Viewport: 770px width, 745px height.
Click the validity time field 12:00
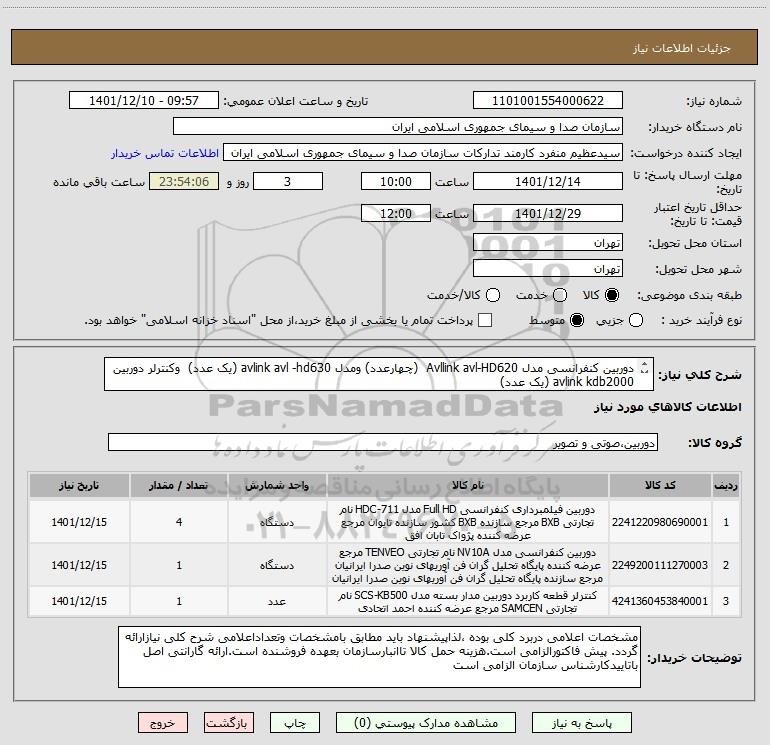coord(396,214)
